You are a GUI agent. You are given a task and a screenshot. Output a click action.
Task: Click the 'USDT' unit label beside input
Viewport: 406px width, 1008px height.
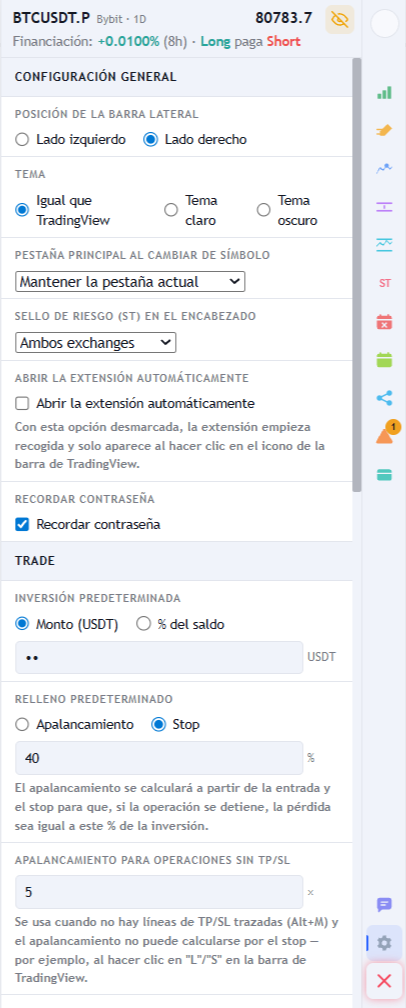coord(321,658)
